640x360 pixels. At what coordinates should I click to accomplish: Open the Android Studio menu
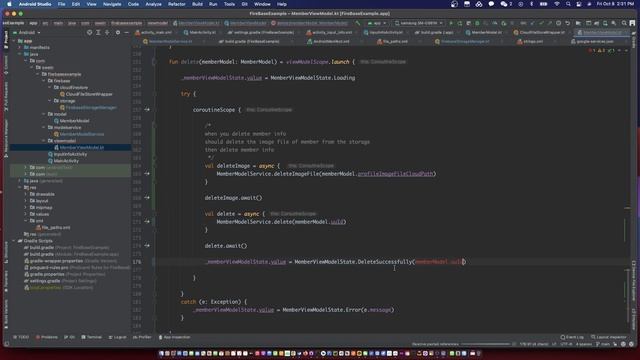[35, 4]
